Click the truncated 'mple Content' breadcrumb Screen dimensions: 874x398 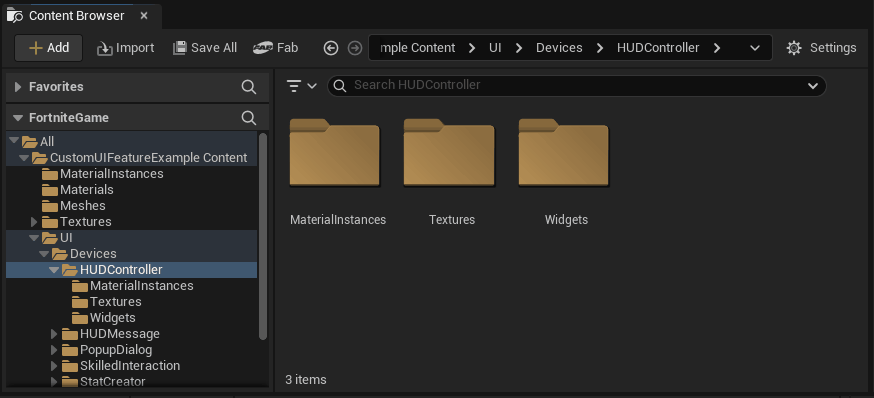418,48
